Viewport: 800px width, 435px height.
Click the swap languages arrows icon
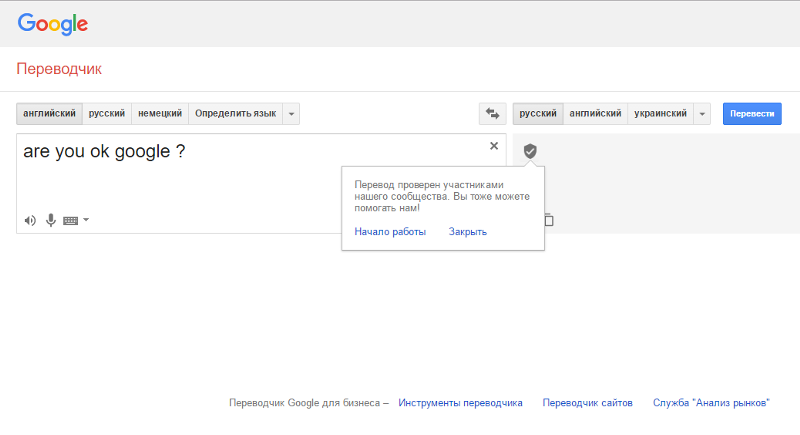492,114
